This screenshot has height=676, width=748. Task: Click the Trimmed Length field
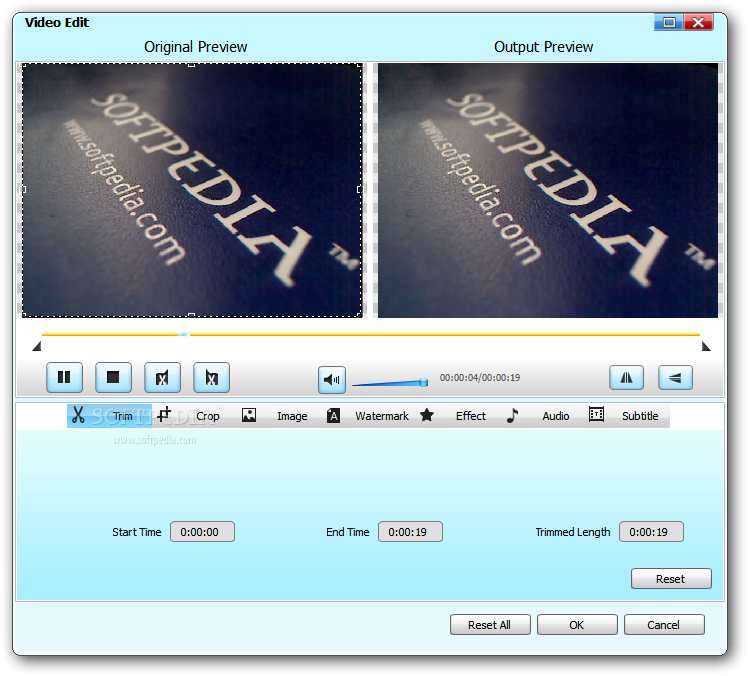(651, 531)
